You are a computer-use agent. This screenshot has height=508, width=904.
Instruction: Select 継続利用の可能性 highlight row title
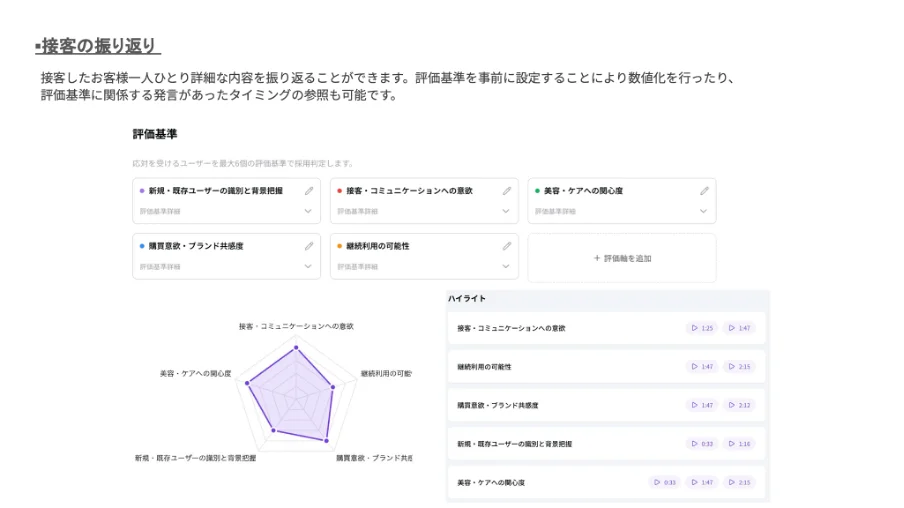tap(484, 367)
